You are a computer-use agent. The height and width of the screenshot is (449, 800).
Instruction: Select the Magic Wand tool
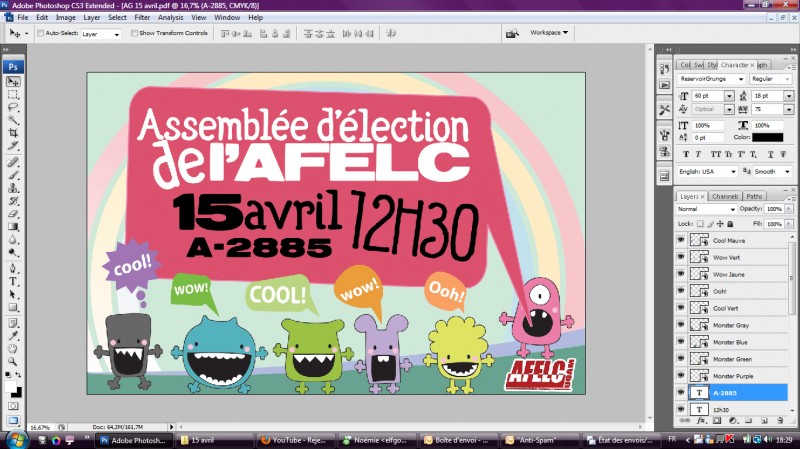[x=13, y=120]
